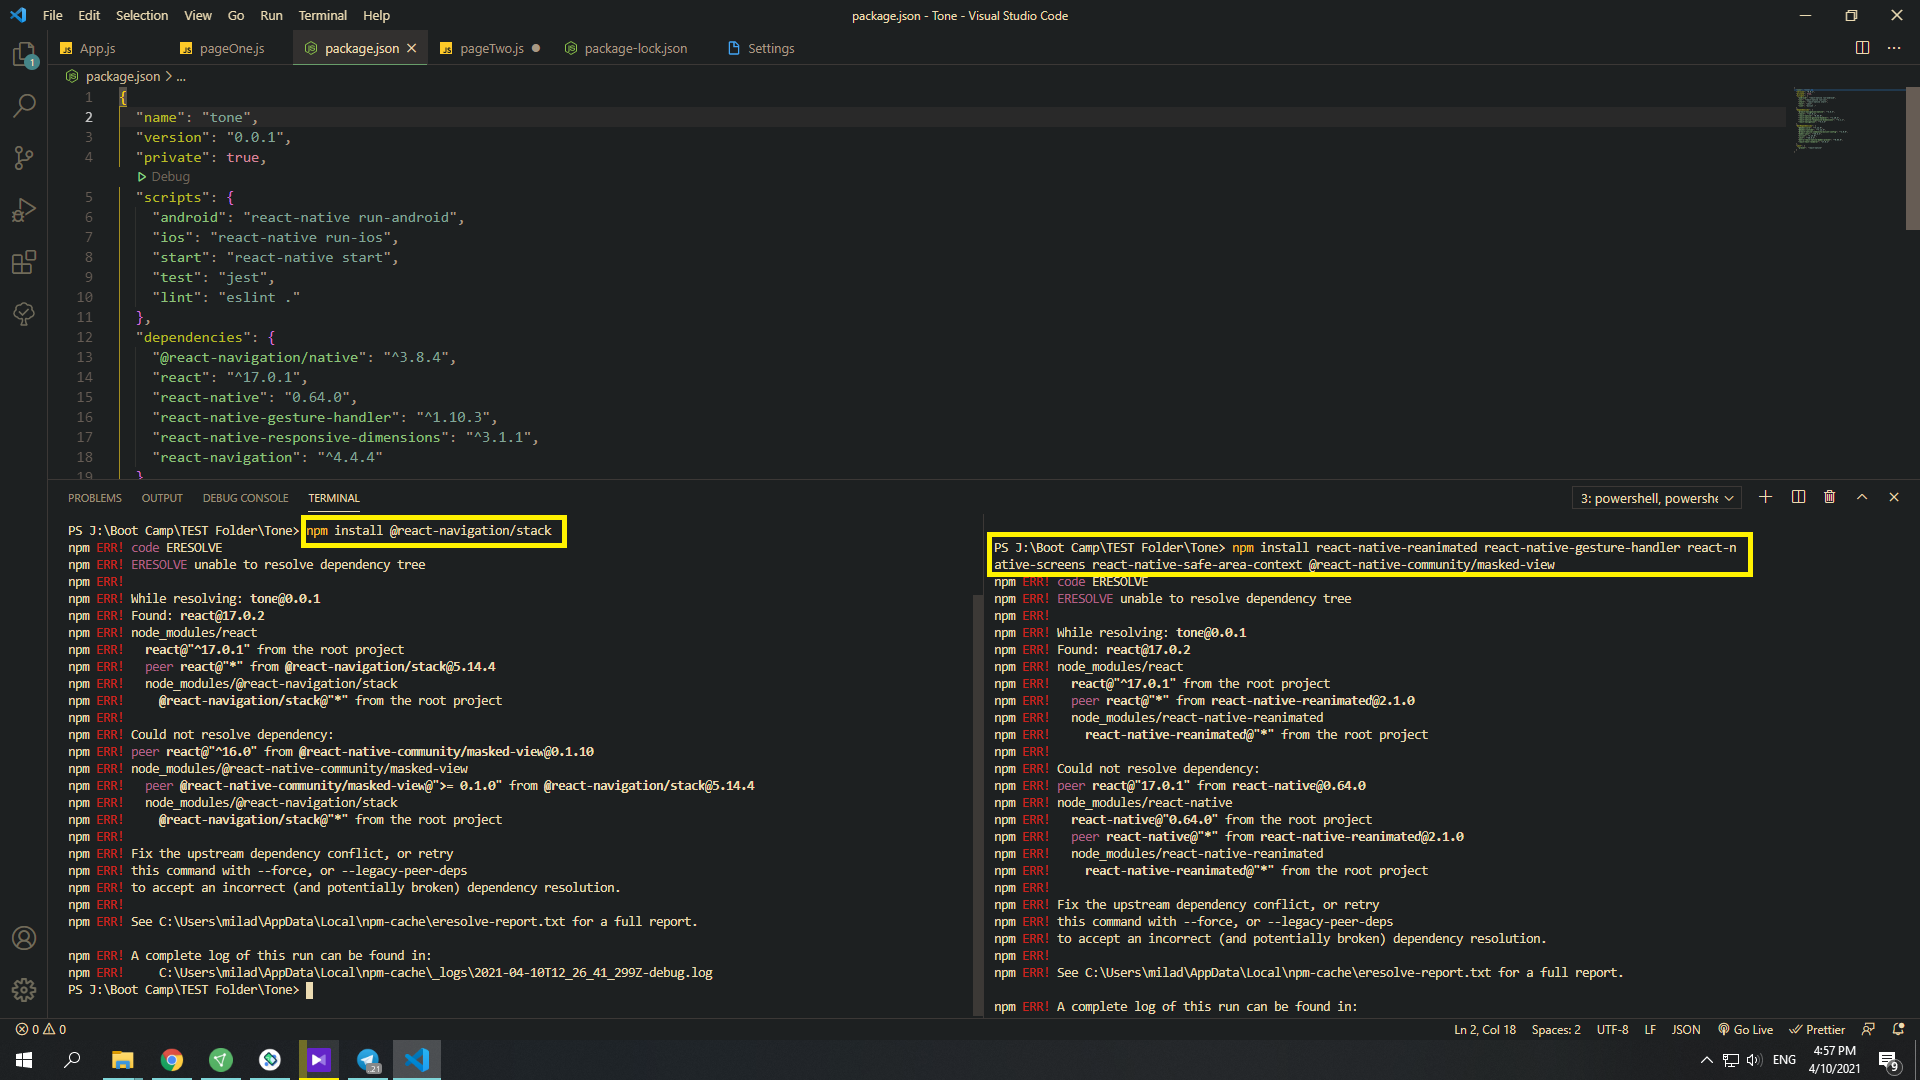The image size is (1920, 1080).
Task: Open the Extensions view
Action: pos(24,262)
